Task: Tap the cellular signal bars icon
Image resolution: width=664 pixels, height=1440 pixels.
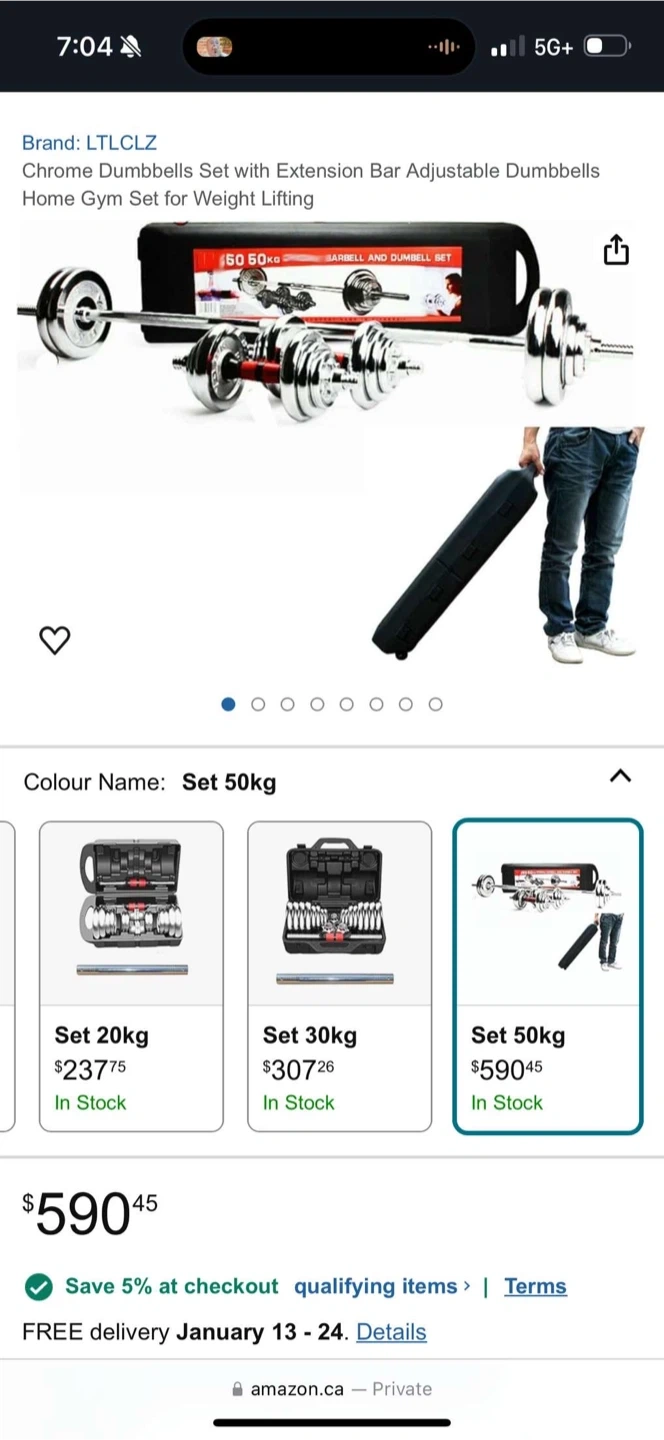Action: point(507,47)
